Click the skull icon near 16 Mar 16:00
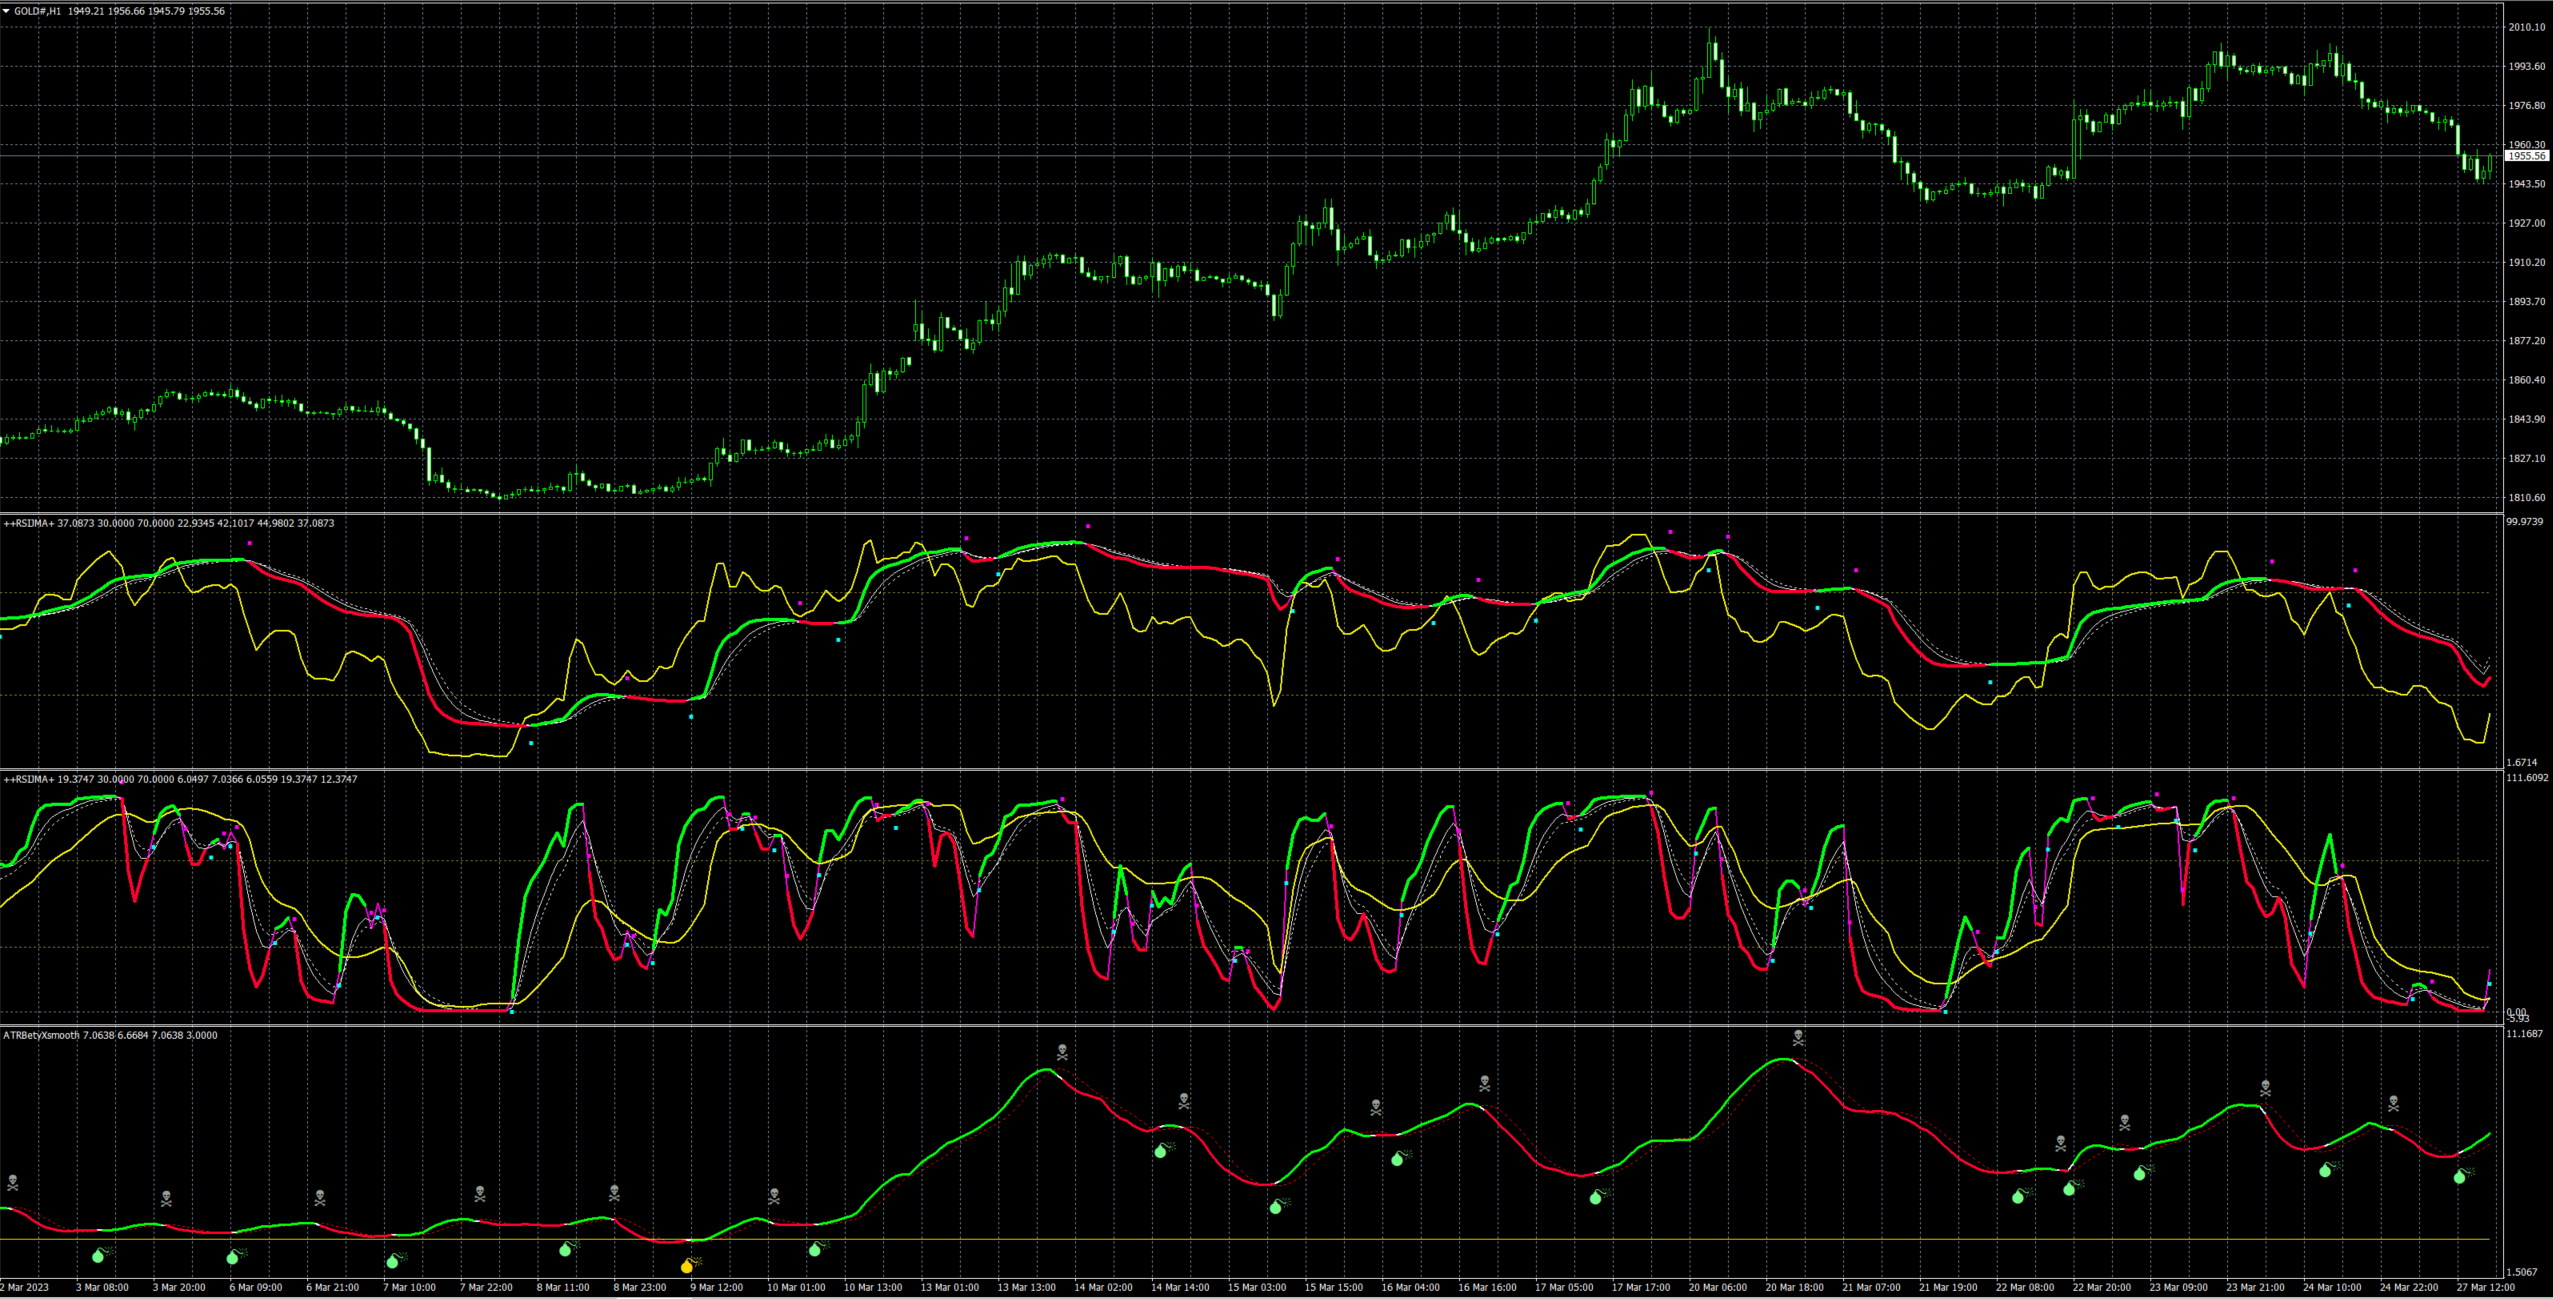Image resolution: width=2553 pixels, height=1299 pixels. click(x=1485, y=1083)
